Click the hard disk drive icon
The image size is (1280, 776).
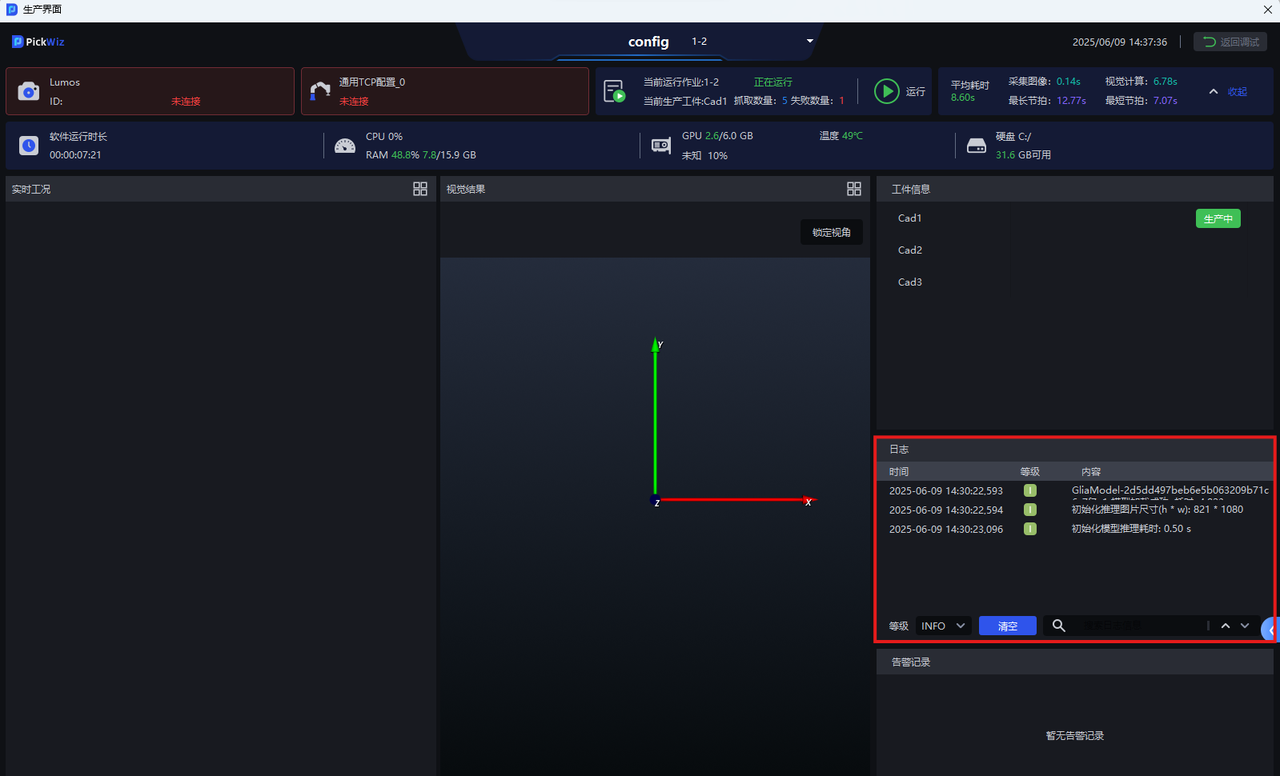coord(976,145)
